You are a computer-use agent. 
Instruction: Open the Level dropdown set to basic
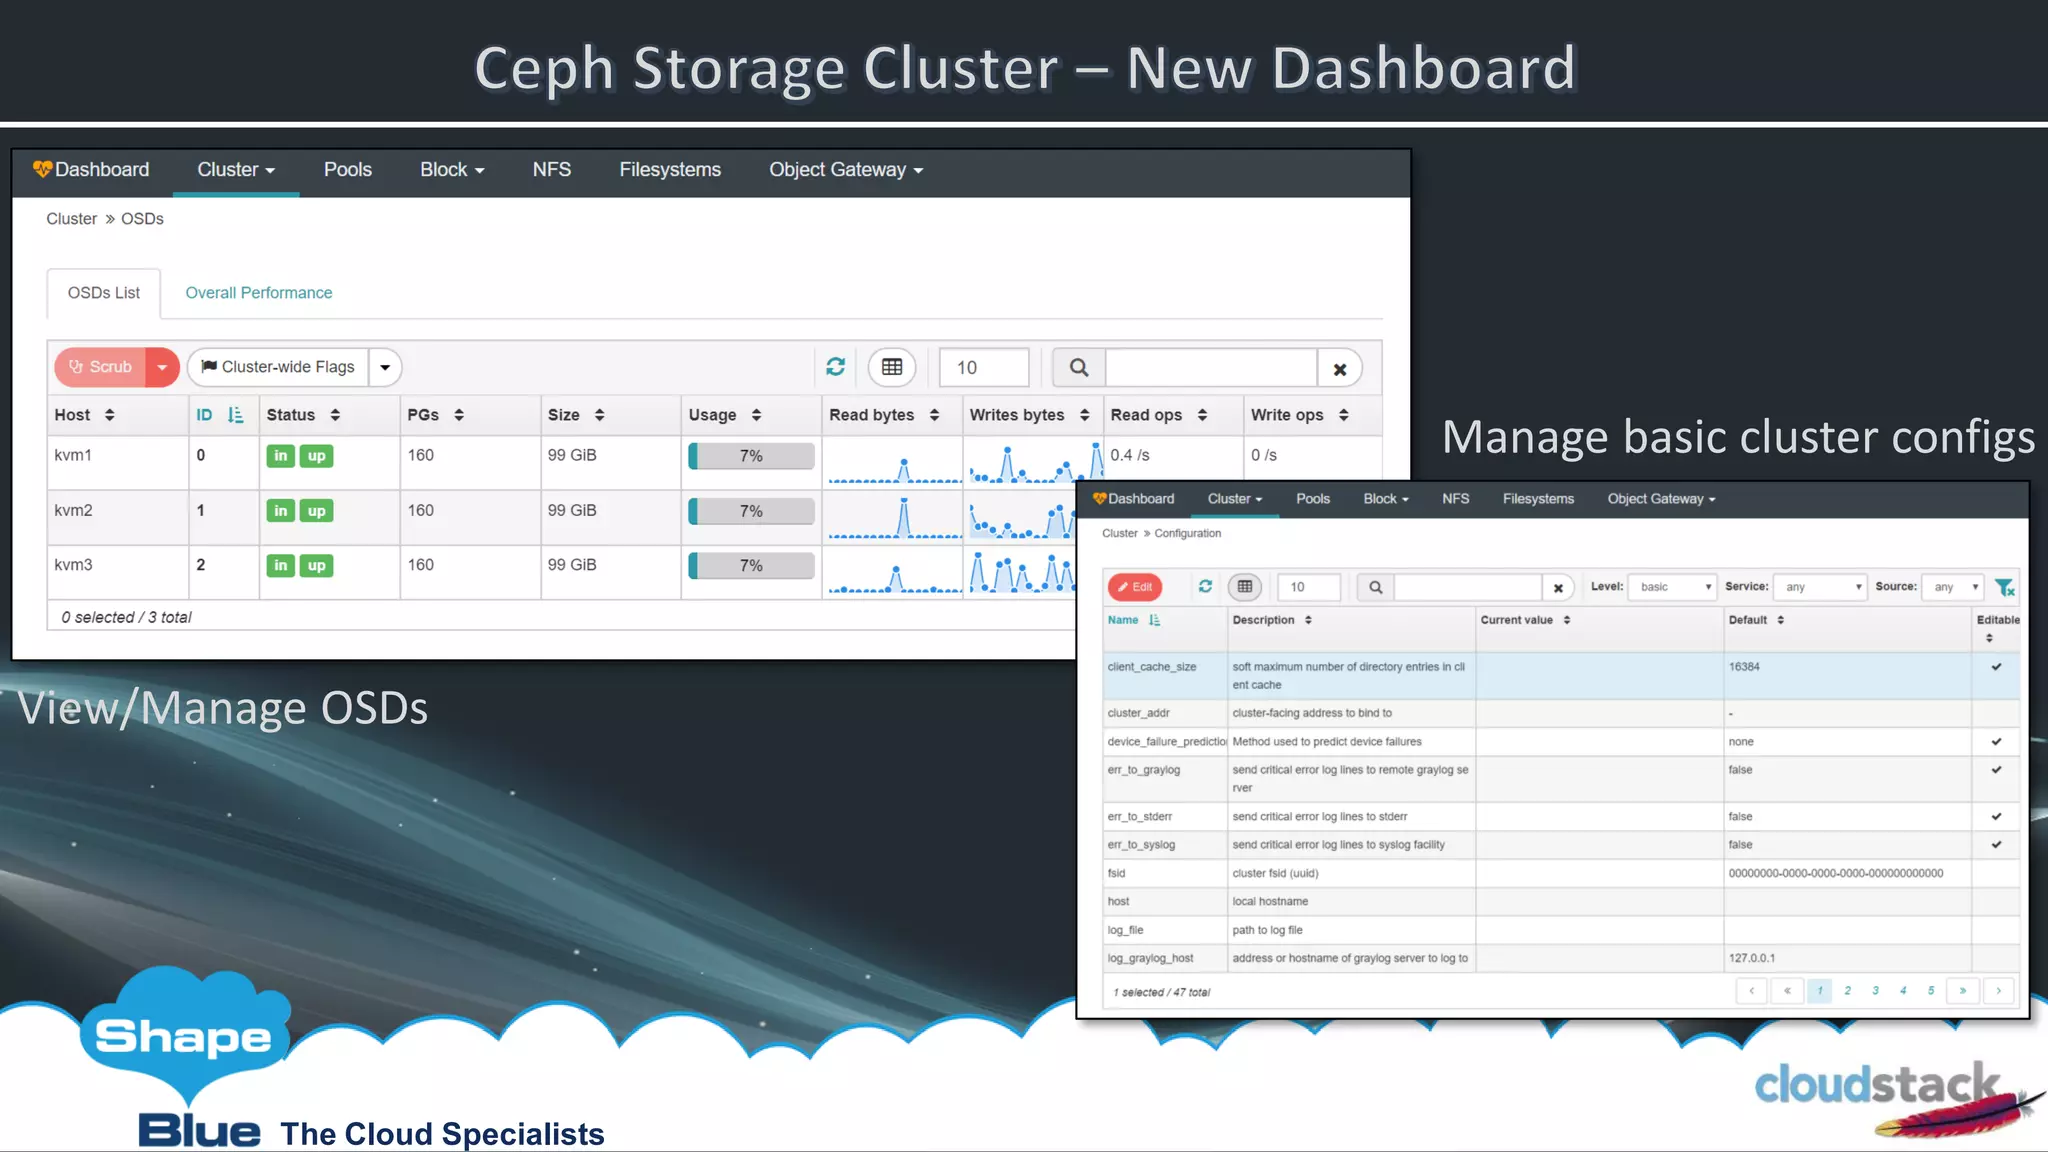pos(1672,587)
